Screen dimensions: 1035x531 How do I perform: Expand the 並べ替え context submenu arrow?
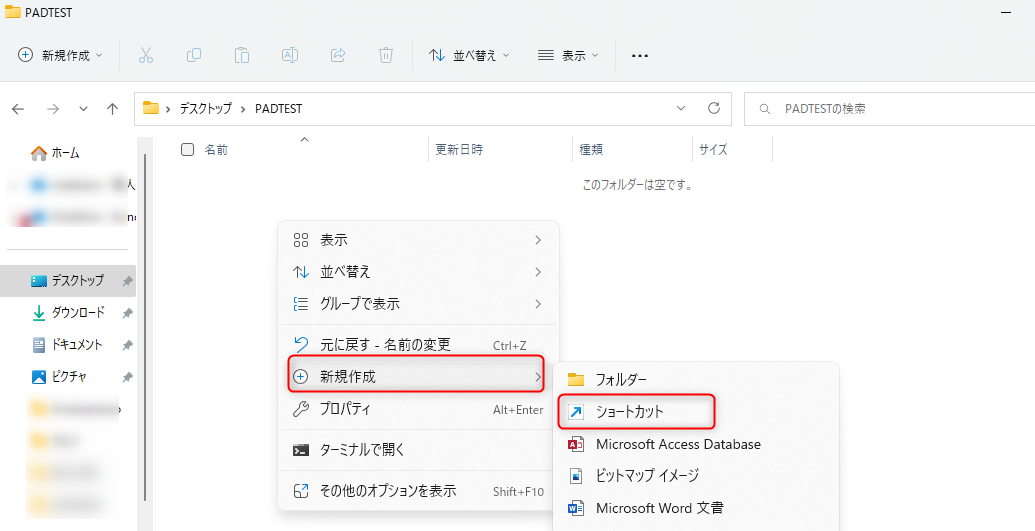click(538, 271)
